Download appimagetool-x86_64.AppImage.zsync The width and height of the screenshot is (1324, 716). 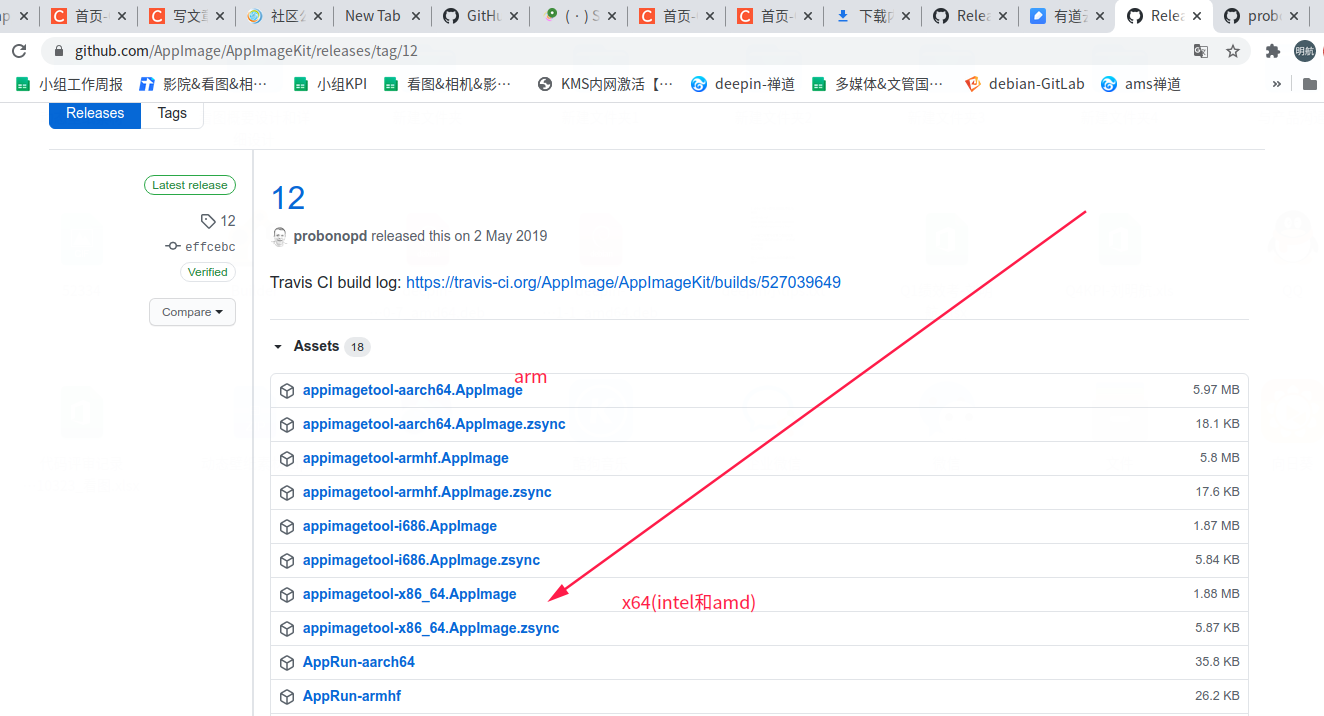(x=431, y=628)
